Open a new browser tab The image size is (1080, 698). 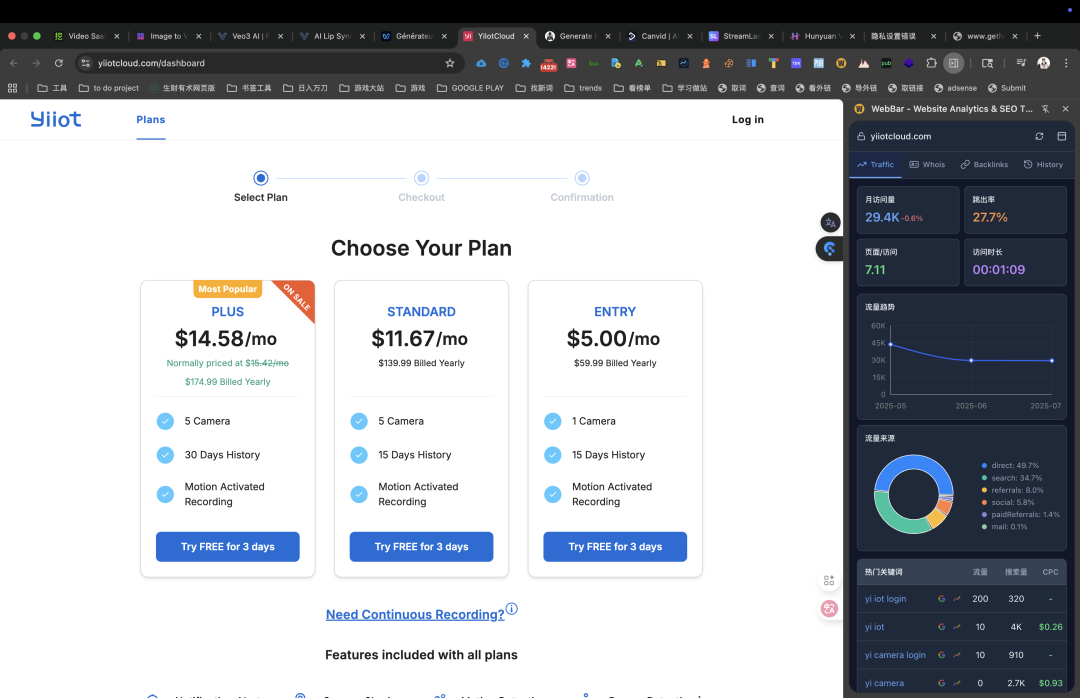pos(1037,36)
